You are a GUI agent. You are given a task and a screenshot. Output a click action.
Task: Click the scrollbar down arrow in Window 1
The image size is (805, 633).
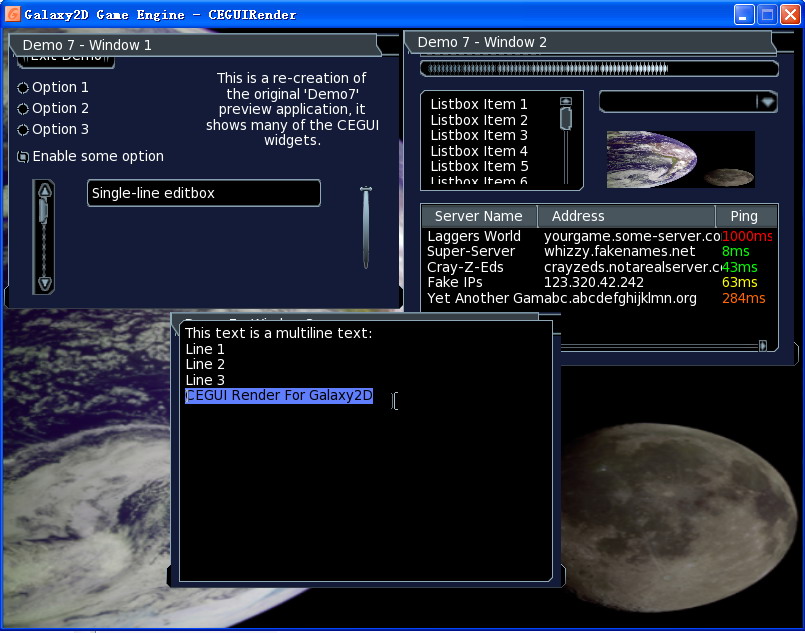[44, 283]
